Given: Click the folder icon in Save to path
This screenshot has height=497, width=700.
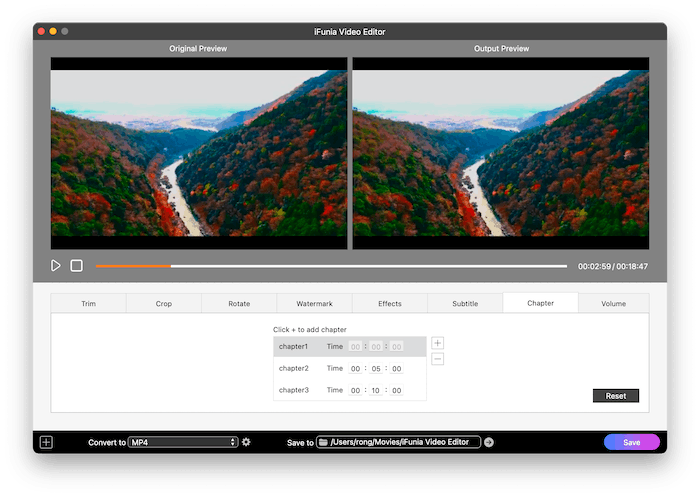Looking at the screenshot, I should tap(324, 442).
